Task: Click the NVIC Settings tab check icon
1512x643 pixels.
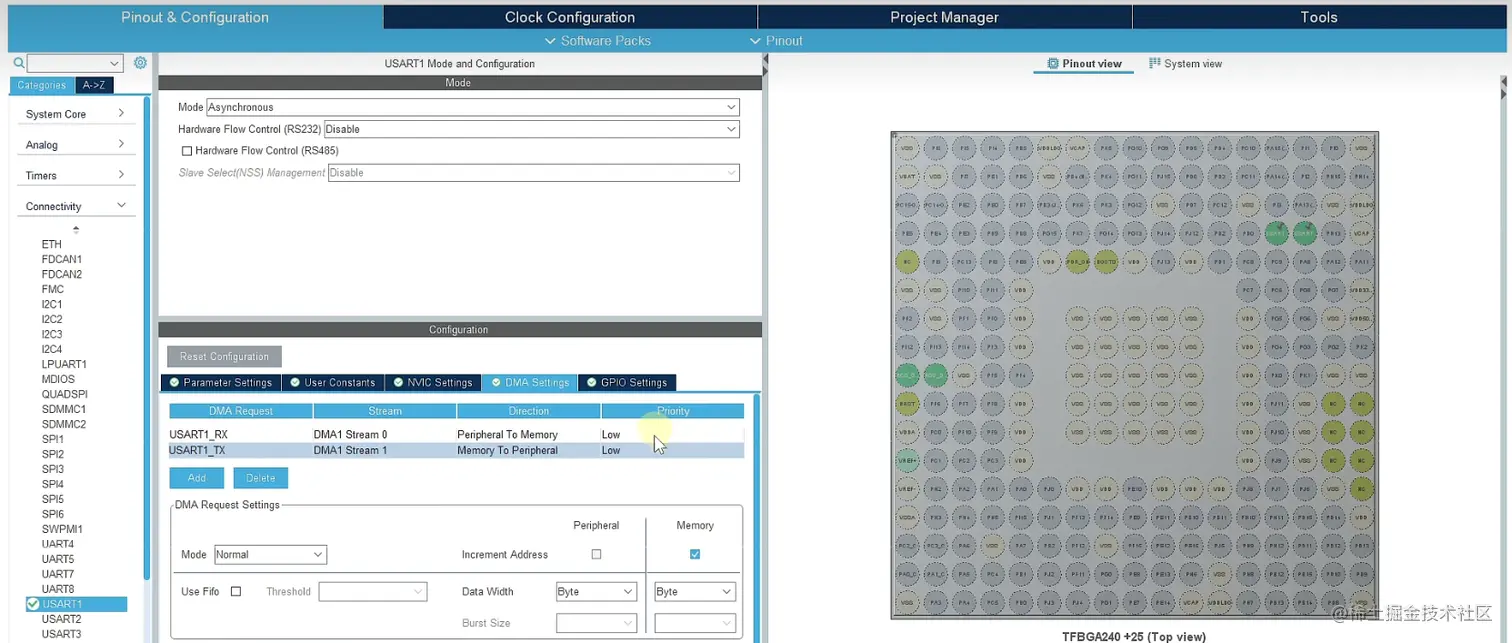Action: [x=398, y=382]
